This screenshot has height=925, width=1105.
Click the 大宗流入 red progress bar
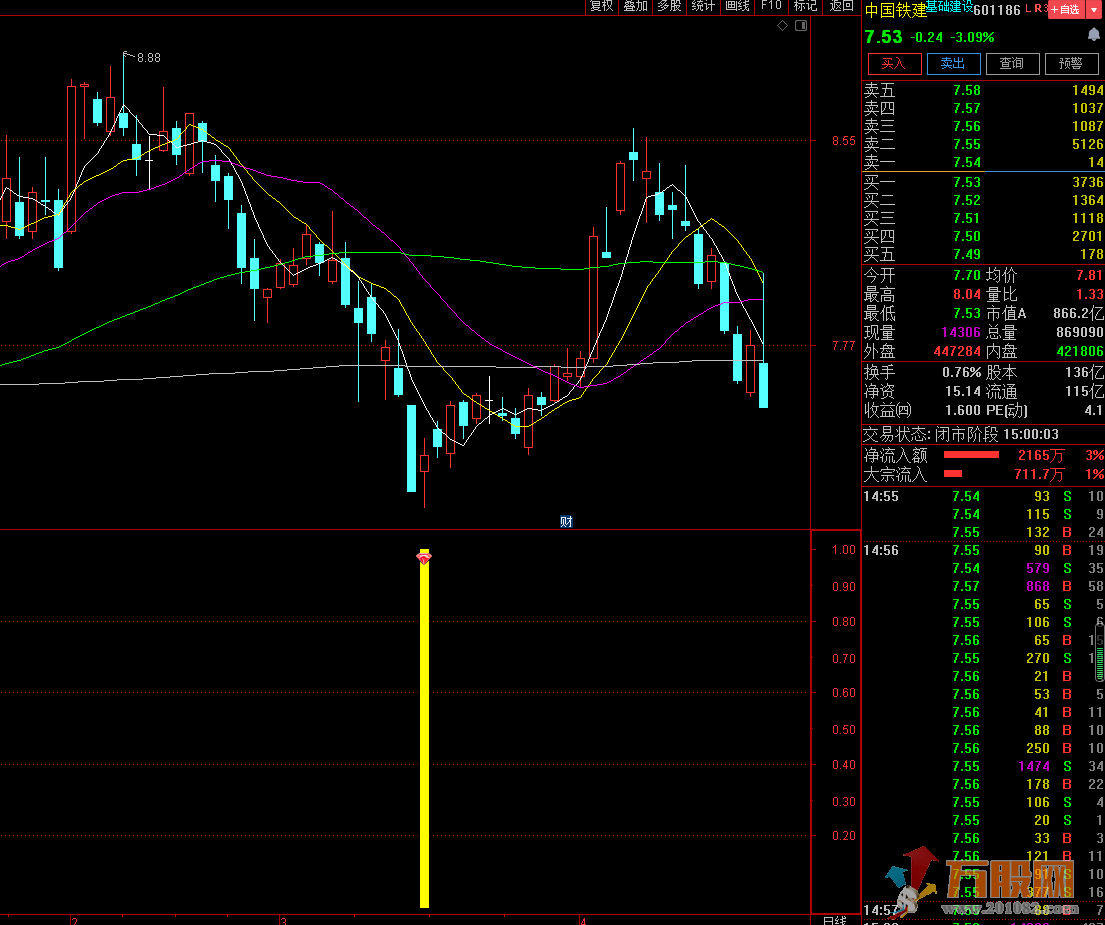[953, 473]
